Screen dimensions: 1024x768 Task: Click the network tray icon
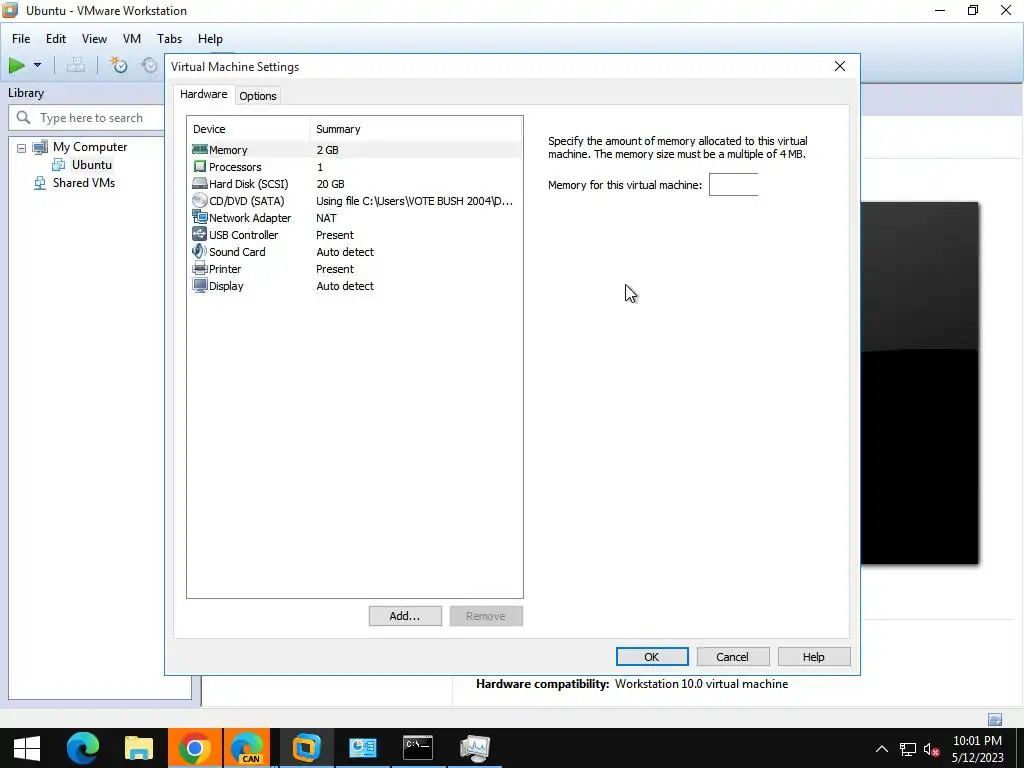(907, 748)
